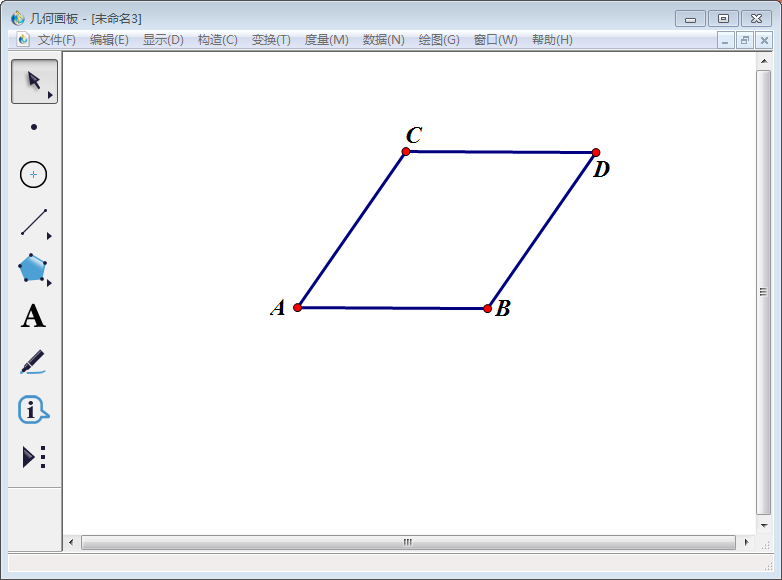Click label B of the parallelogram
Image resolution: width=782 pixels, height=580 pixels.
503,308
